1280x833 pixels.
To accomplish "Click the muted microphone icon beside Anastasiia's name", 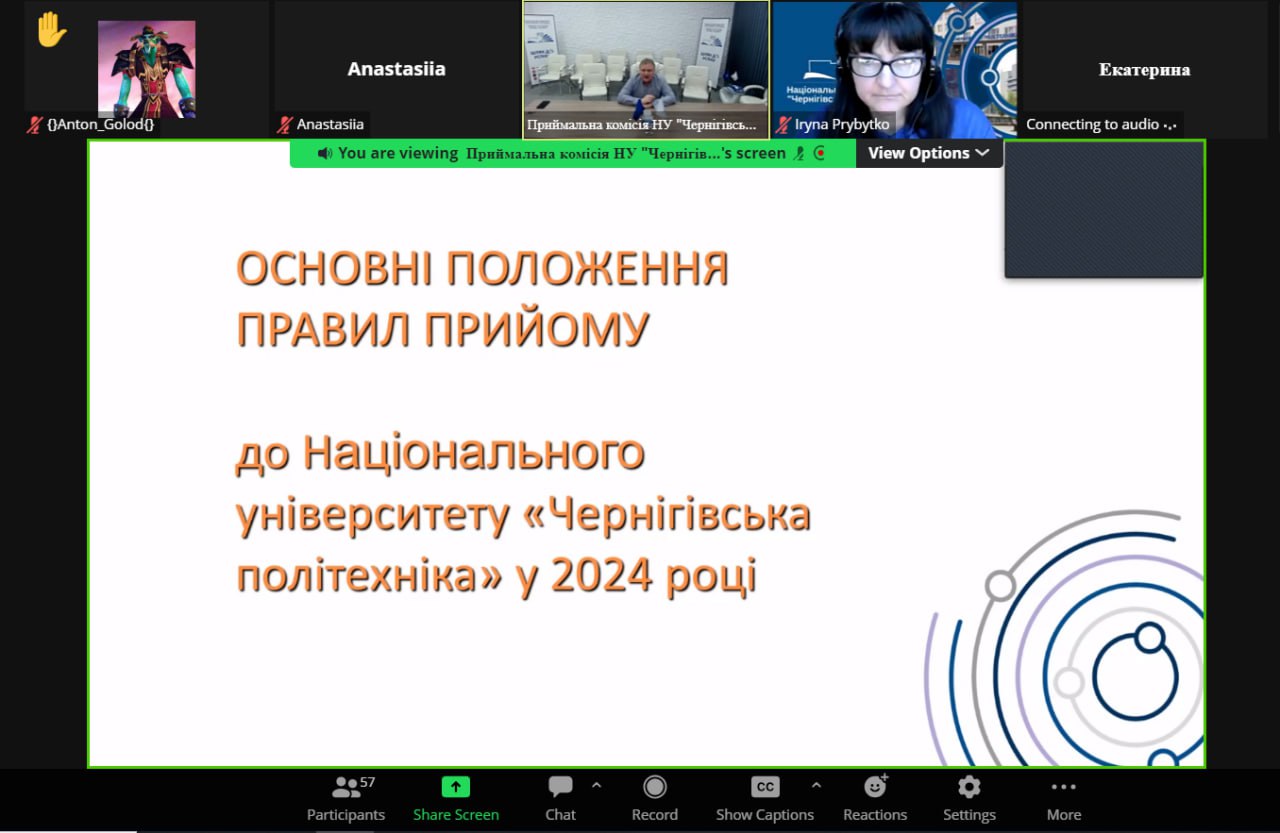I will (x=285, y=125).
